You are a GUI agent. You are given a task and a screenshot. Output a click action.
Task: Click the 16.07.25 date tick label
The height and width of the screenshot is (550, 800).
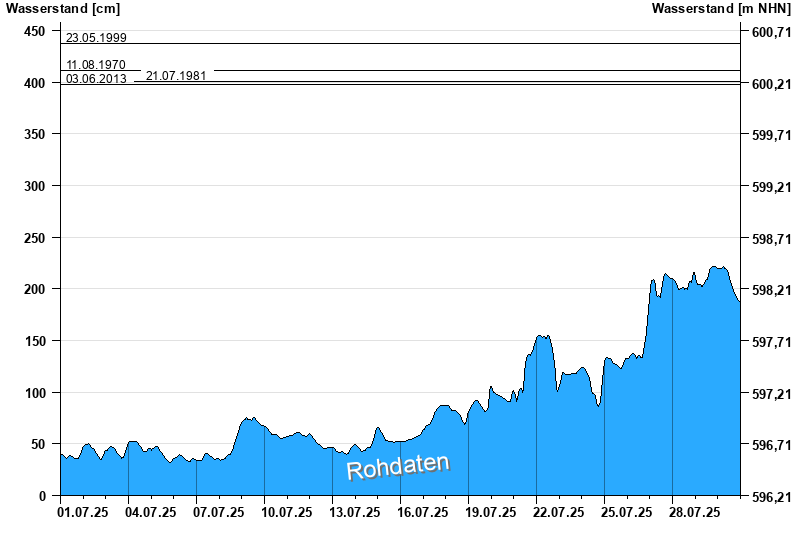coord(423,512)
